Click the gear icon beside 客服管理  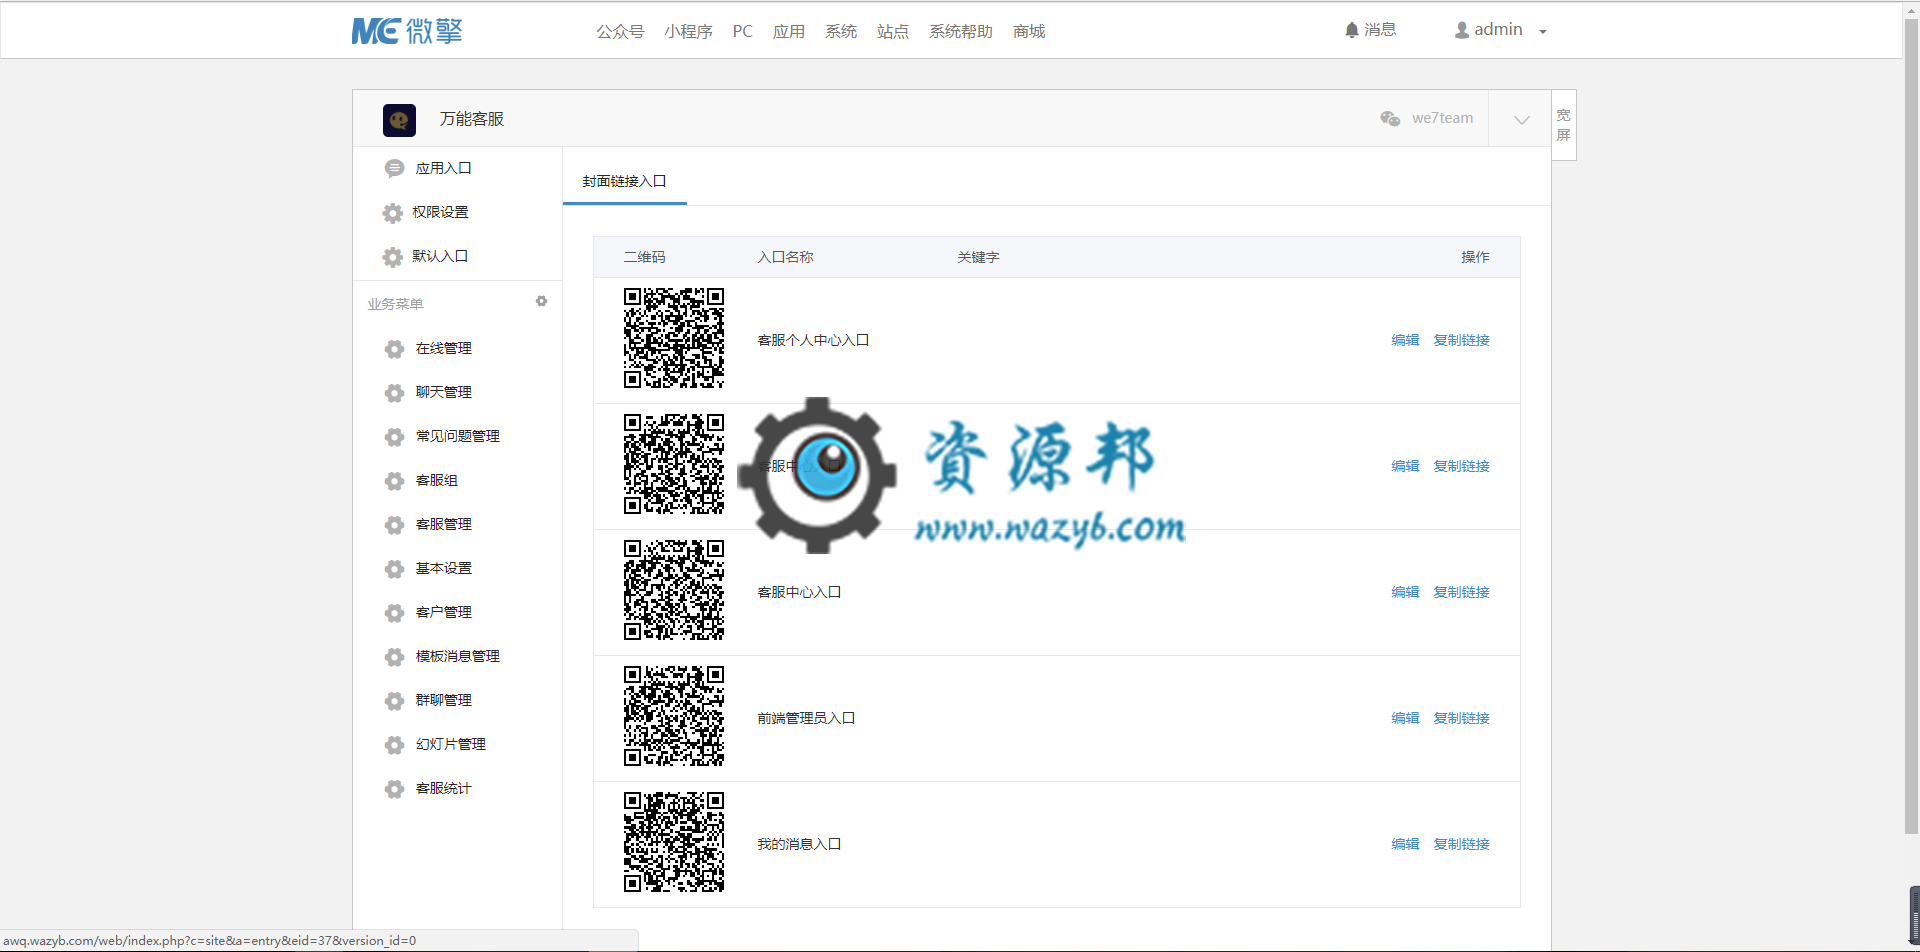pyautogui.click(x=394, y=525)
